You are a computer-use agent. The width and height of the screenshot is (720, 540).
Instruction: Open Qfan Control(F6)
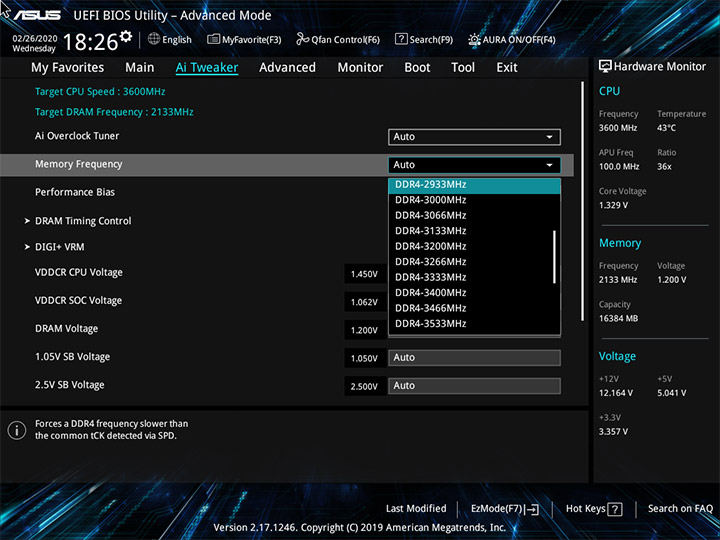pyautogui.click(x=338, y=39)
